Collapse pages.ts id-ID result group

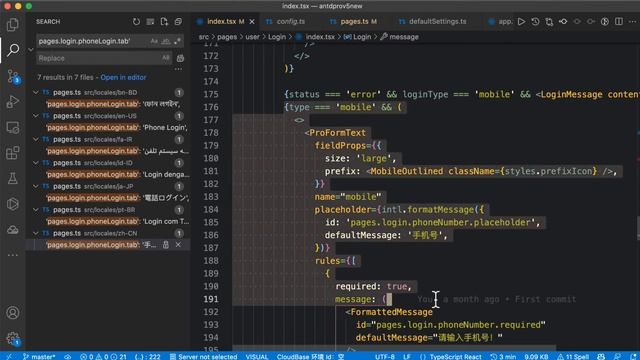pyautogui.click(x=36, y=163)
